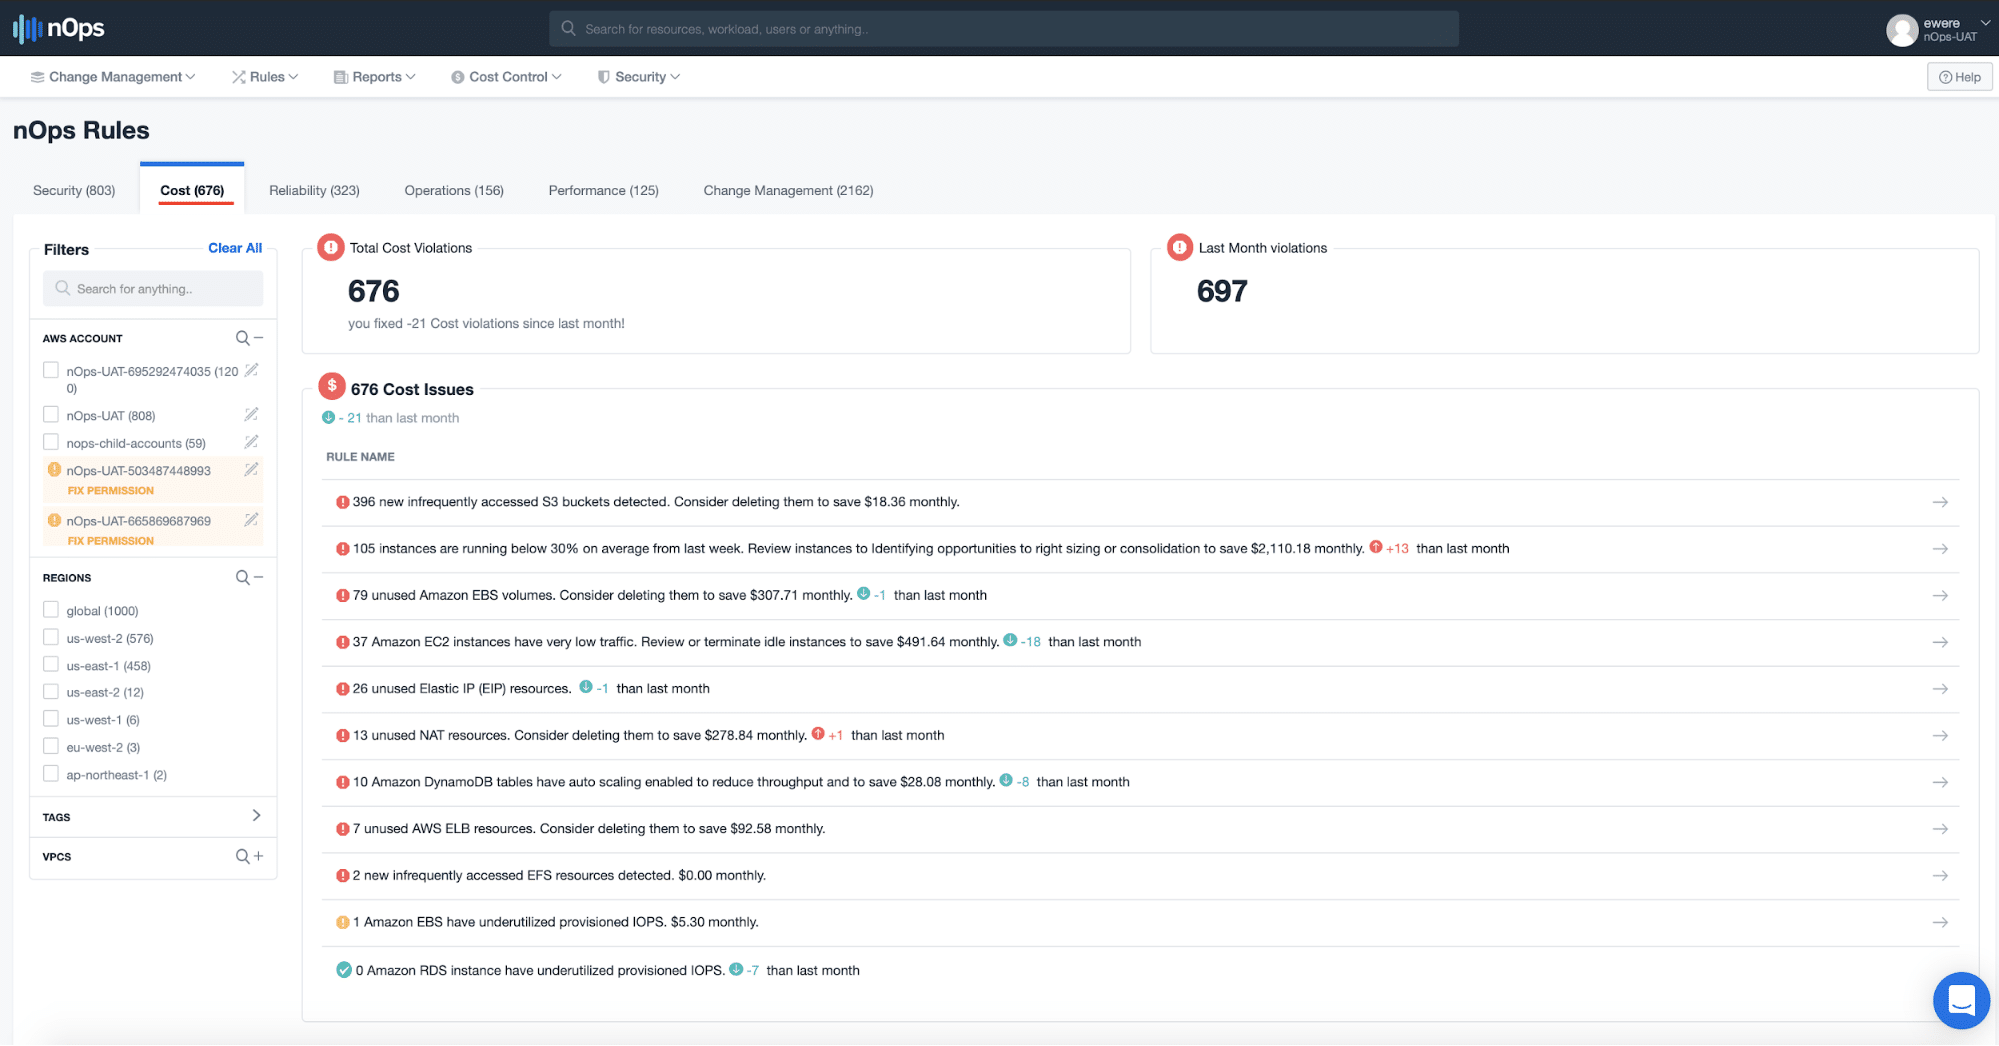The image size is (1999, 1046).
Task: Open the unused NAT resources arrow
Action: [x=1940, y=735]
